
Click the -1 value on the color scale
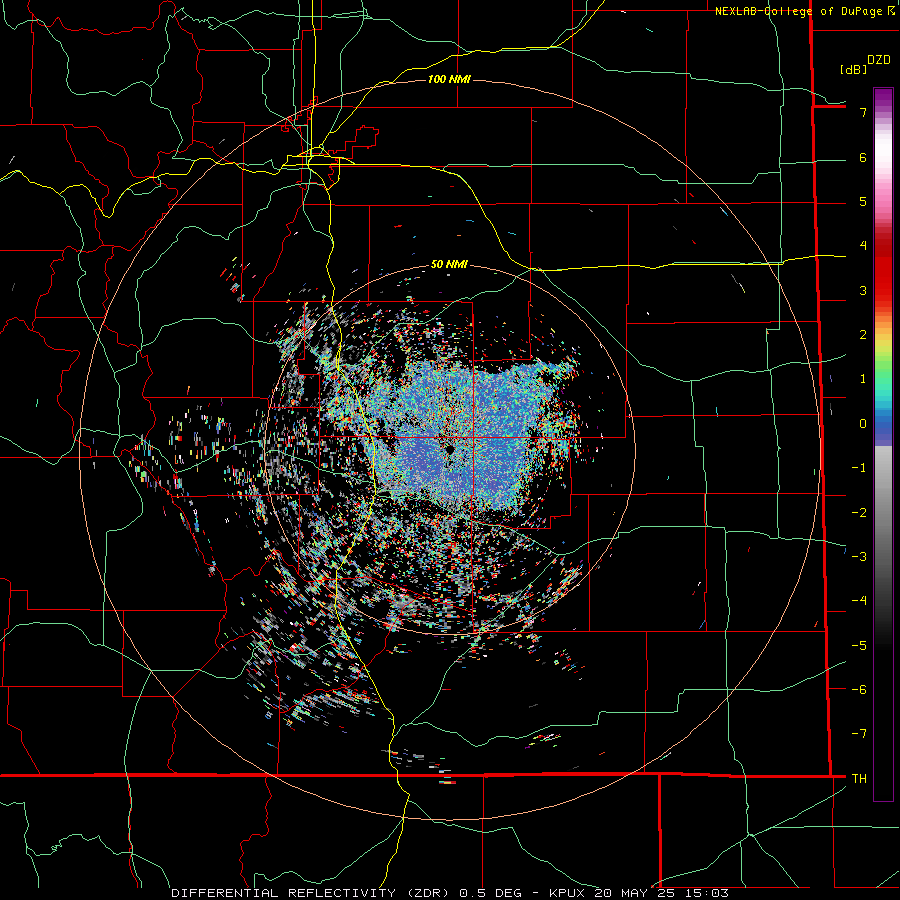click(859, 468)
